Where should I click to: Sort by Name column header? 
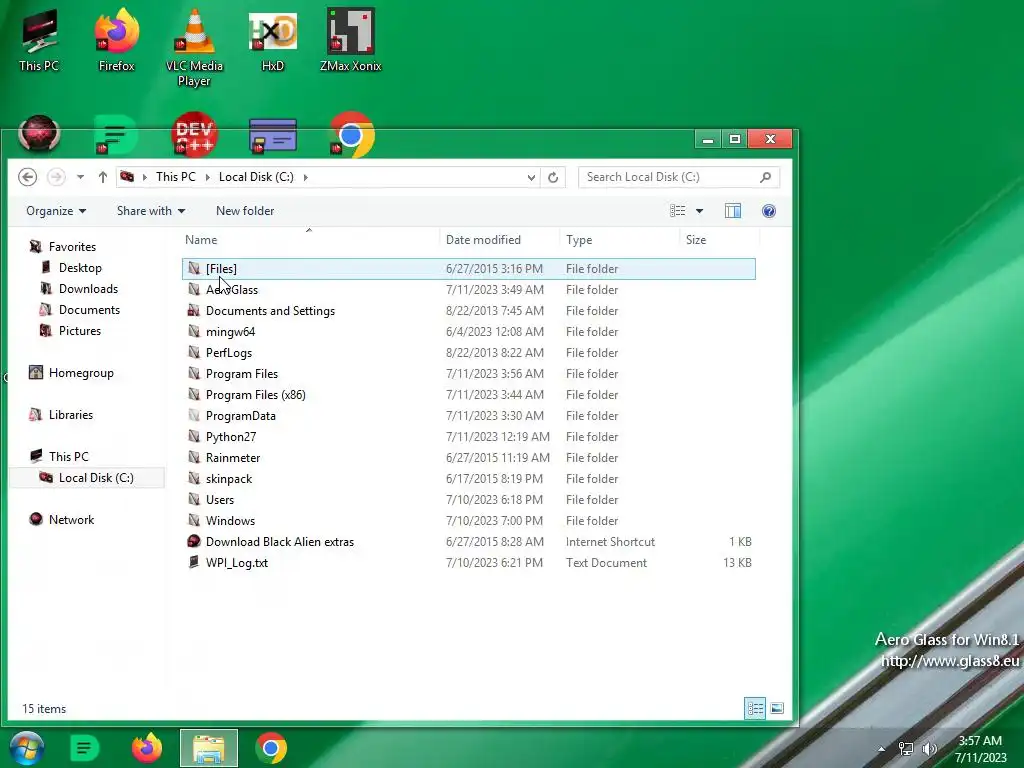[309, 240]
